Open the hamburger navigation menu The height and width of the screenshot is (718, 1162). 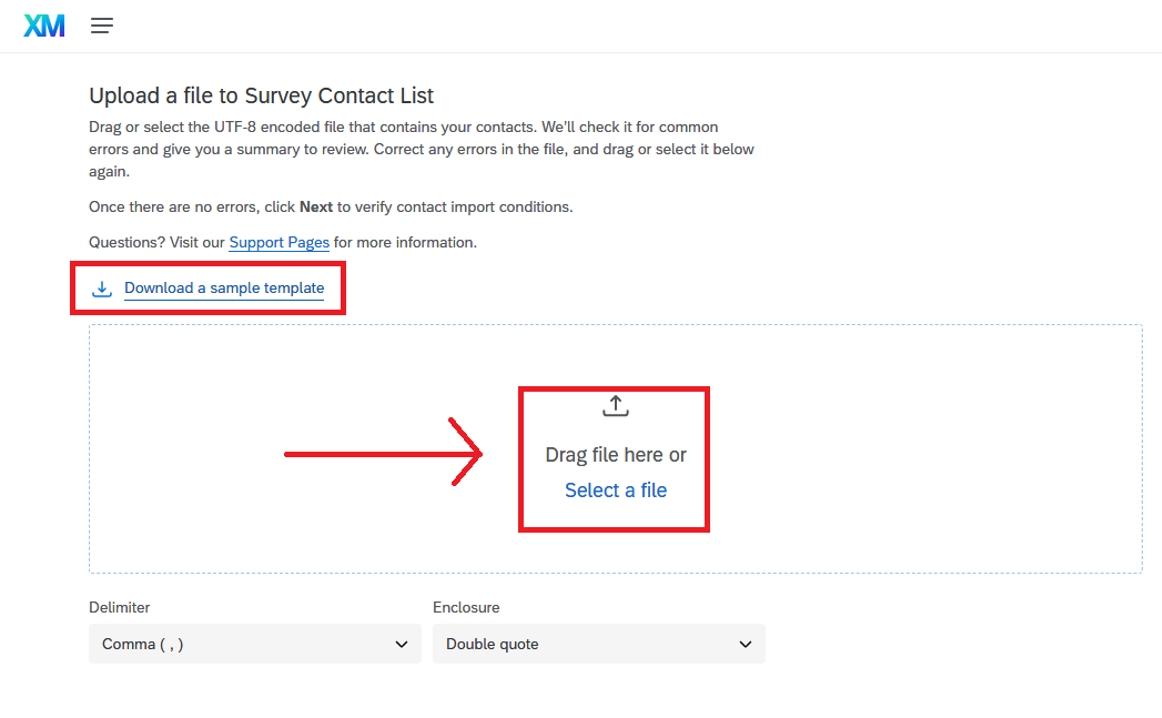(102, 27)
